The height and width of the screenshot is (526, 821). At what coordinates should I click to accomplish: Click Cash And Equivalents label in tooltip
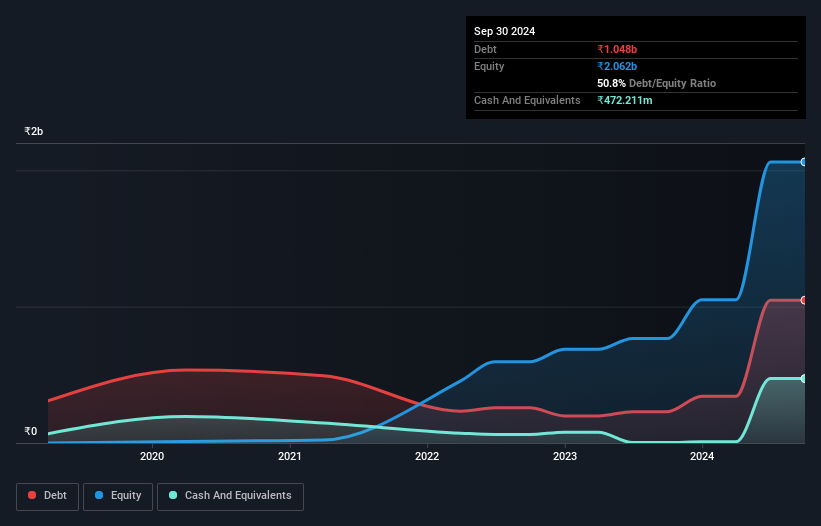527,100
